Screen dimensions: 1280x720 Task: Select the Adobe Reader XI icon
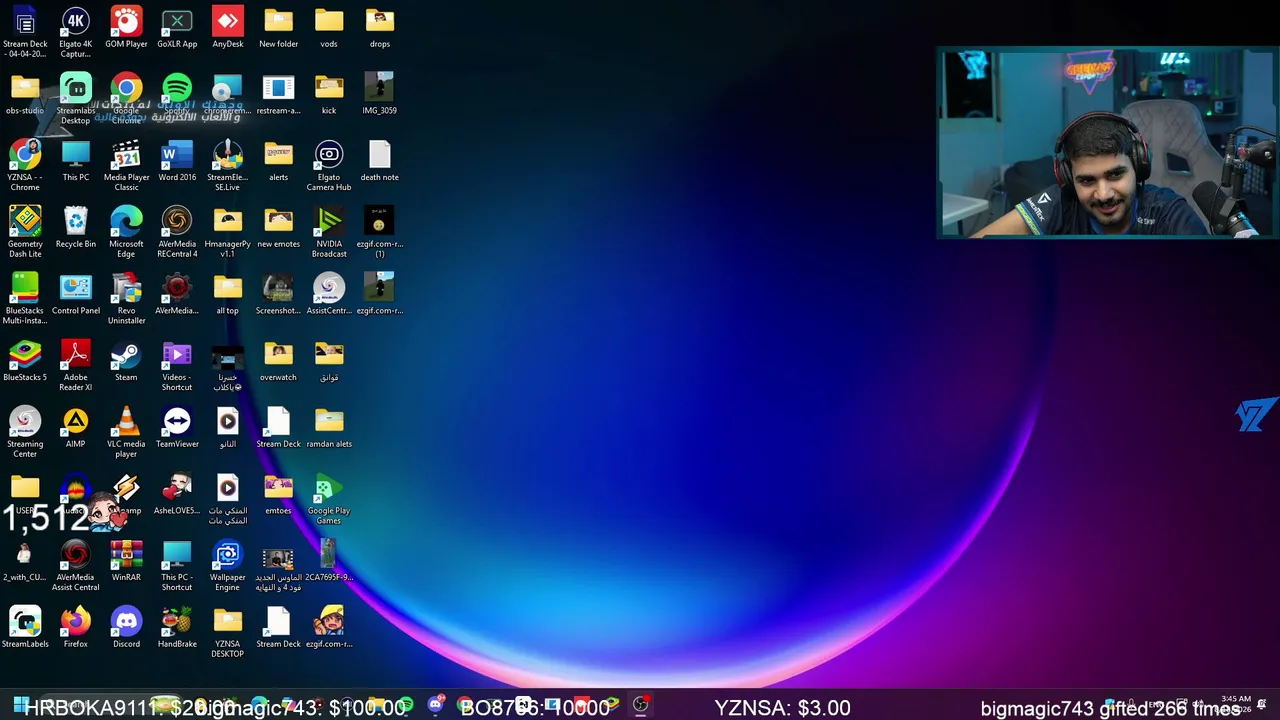tap(75, 366)
